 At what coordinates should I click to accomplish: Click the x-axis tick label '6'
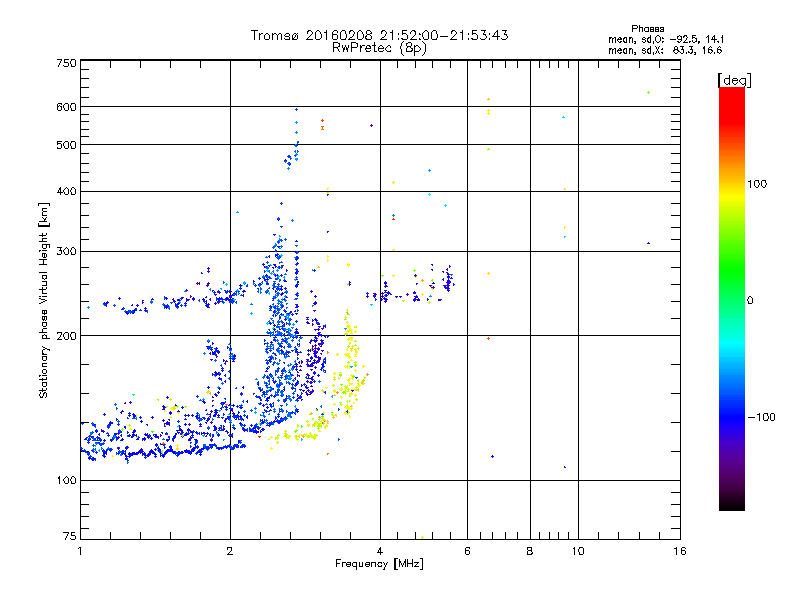(467, 551)
